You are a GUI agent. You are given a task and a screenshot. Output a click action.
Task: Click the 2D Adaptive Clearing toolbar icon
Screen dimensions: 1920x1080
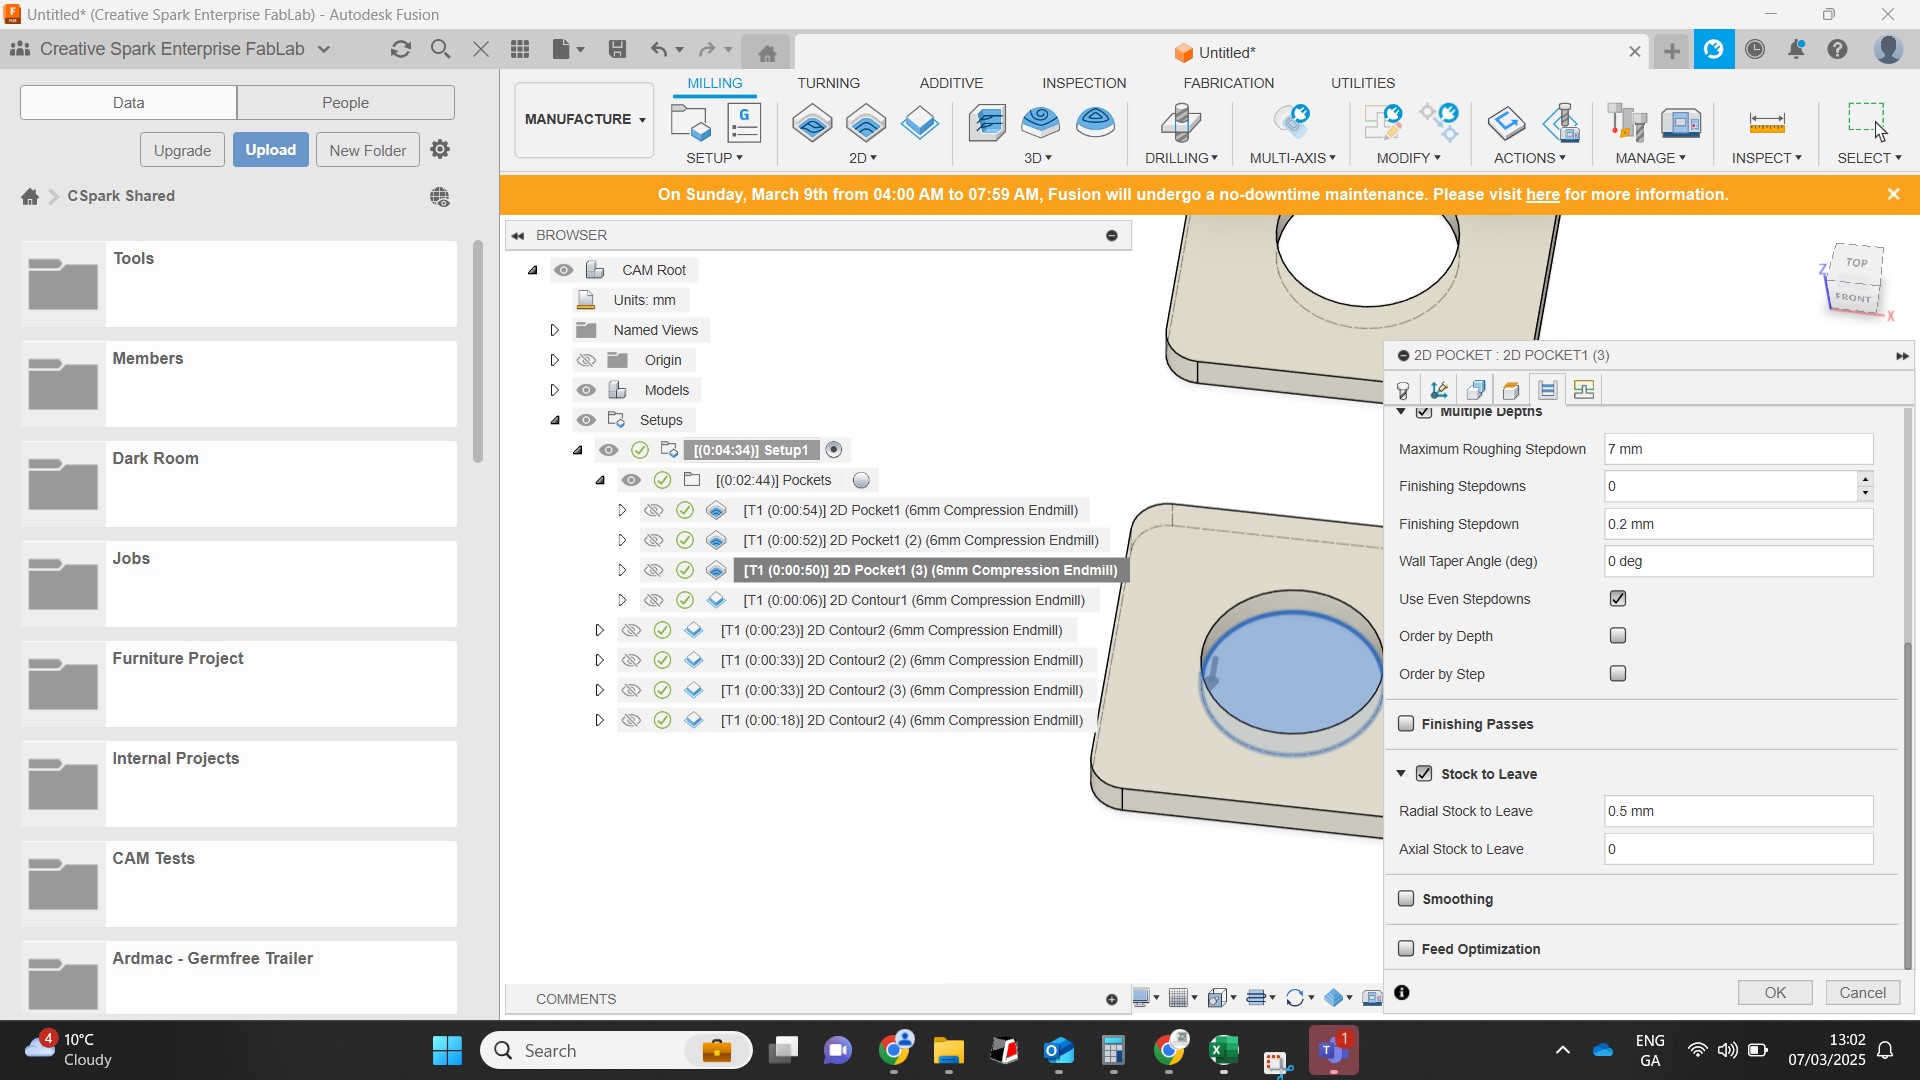(812, 123)
